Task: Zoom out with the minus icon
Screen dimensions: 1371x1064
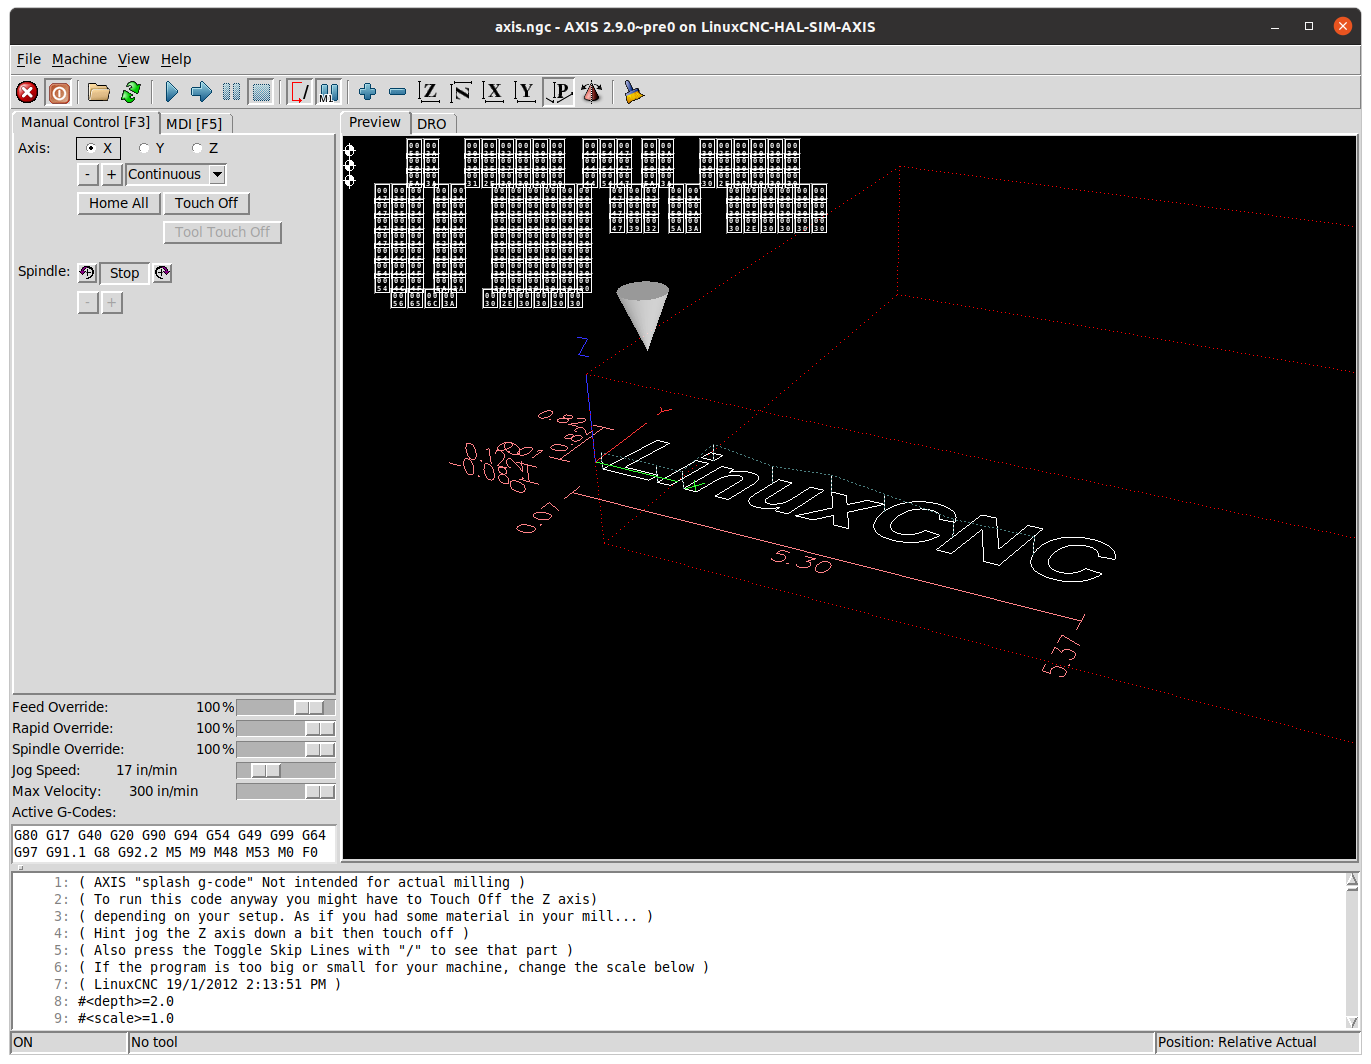Action: tap(397, 92)
